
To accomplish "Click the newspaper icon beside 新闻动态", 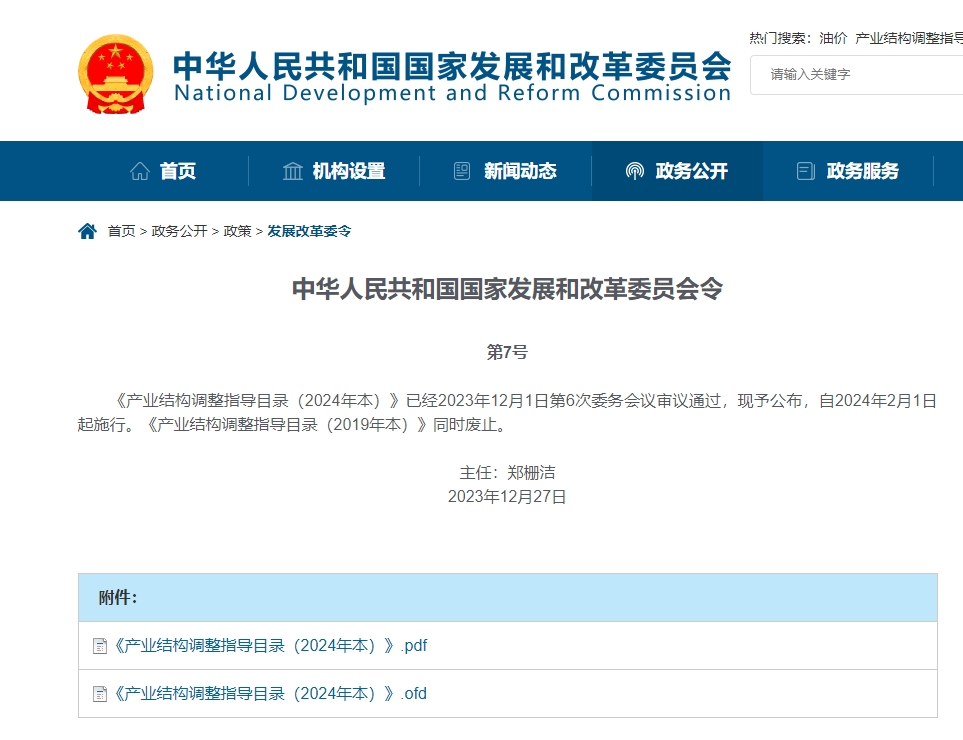I will [x=462, y=171].
